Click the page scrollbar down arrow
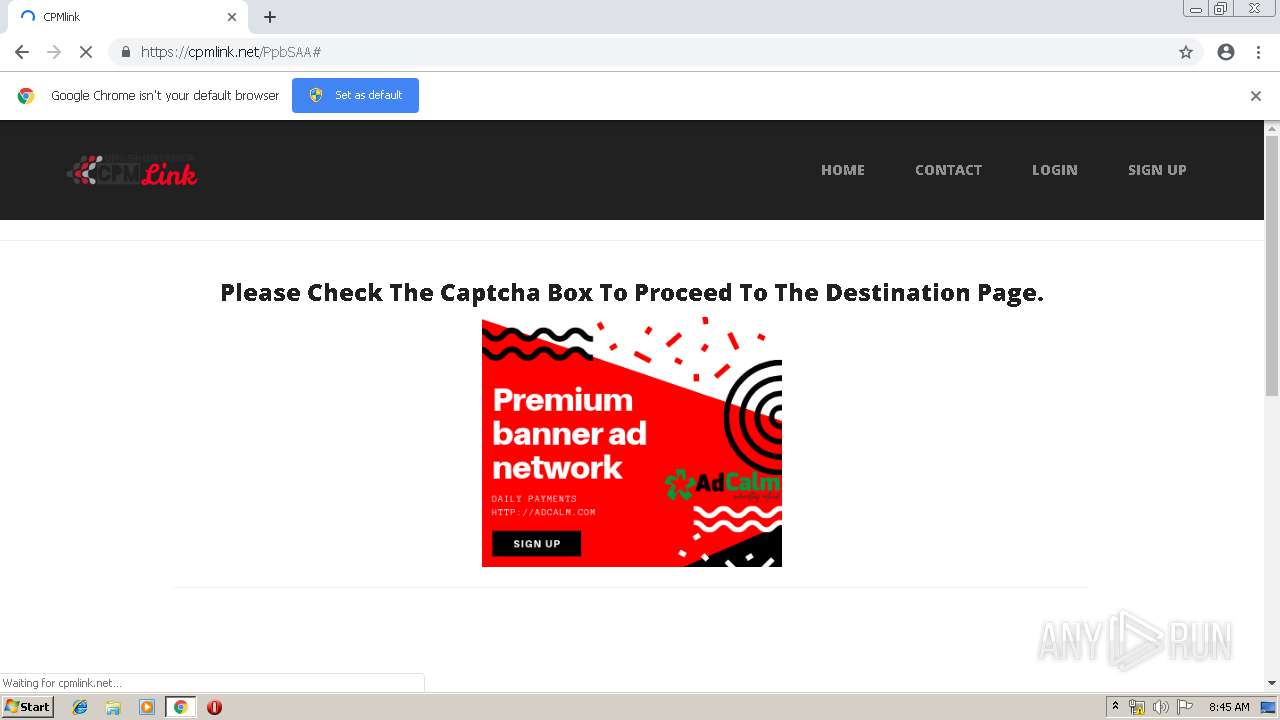The width and height of the screenshot is (1280, 720). pos(1272,683)
